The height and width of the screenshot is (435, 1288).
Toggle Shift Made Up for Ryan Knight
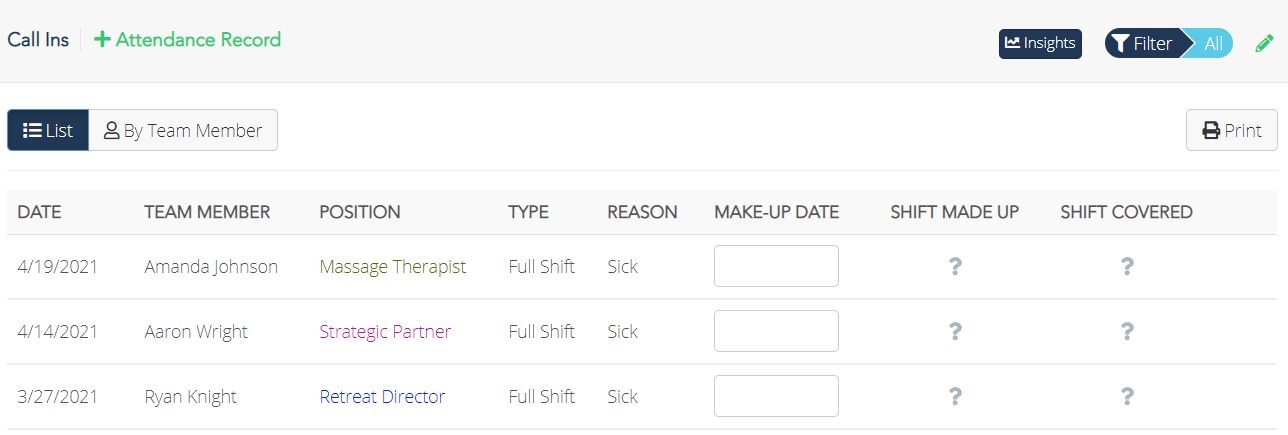[x=955, y=397]
